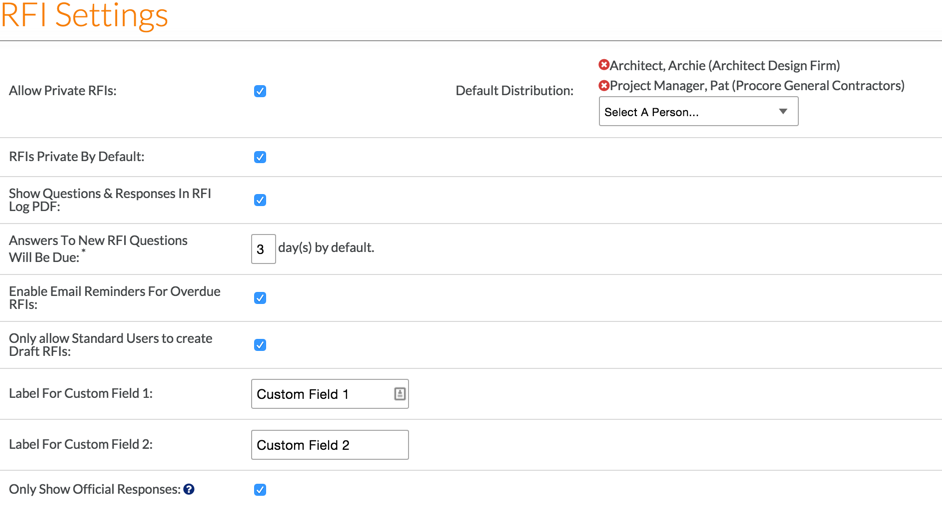Click the Default Distribution label
This screenshot has height=508, width=942.
coord(514,91)
